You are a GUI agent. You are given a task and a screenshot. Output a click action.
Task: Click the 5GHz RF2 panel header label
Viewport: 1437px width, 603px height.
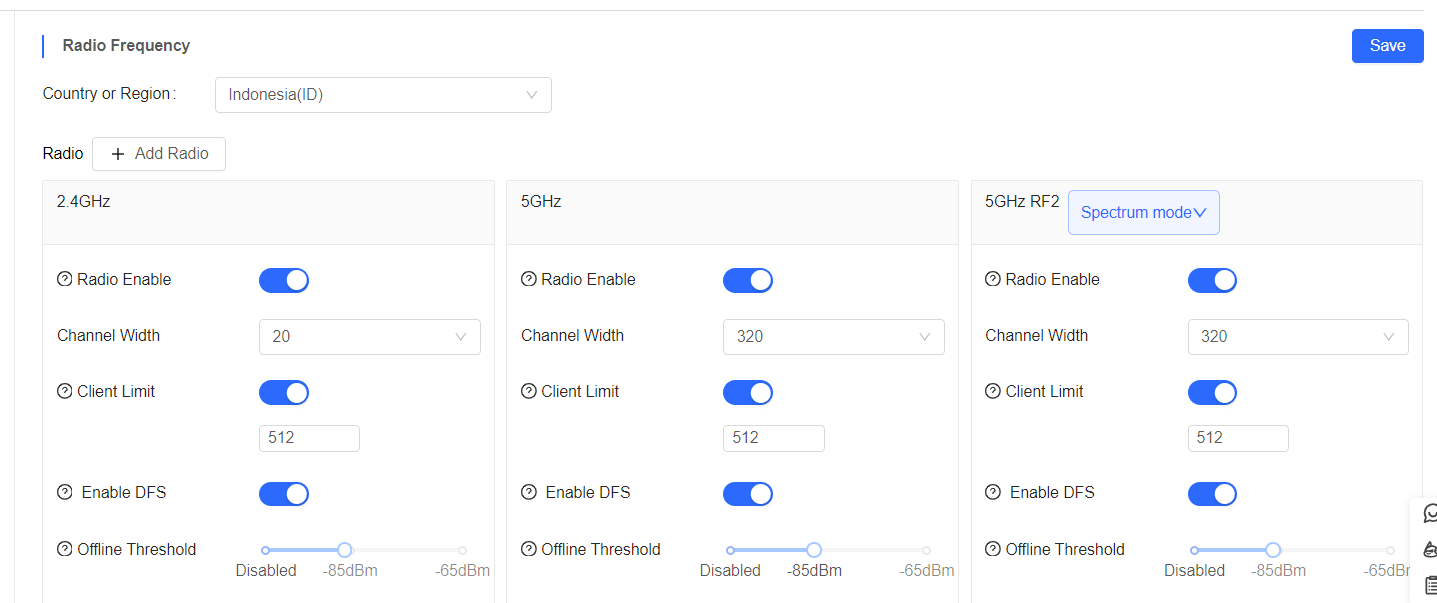1022,201
